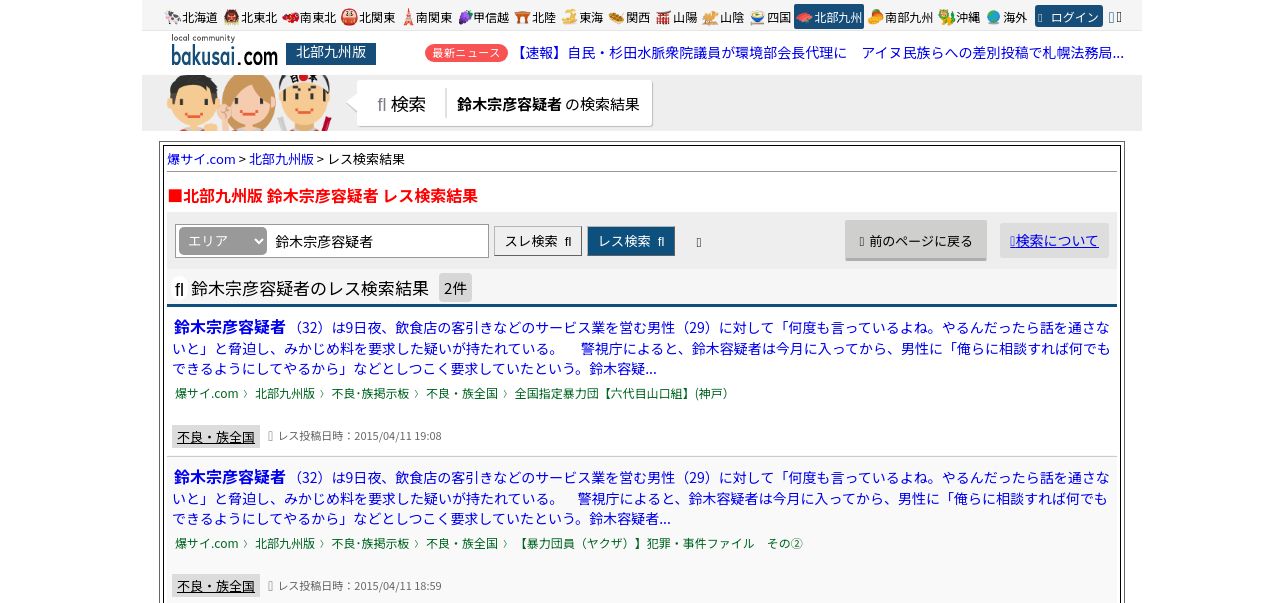
Task: Open the 甲信越 region link
Action: point(484,17)
